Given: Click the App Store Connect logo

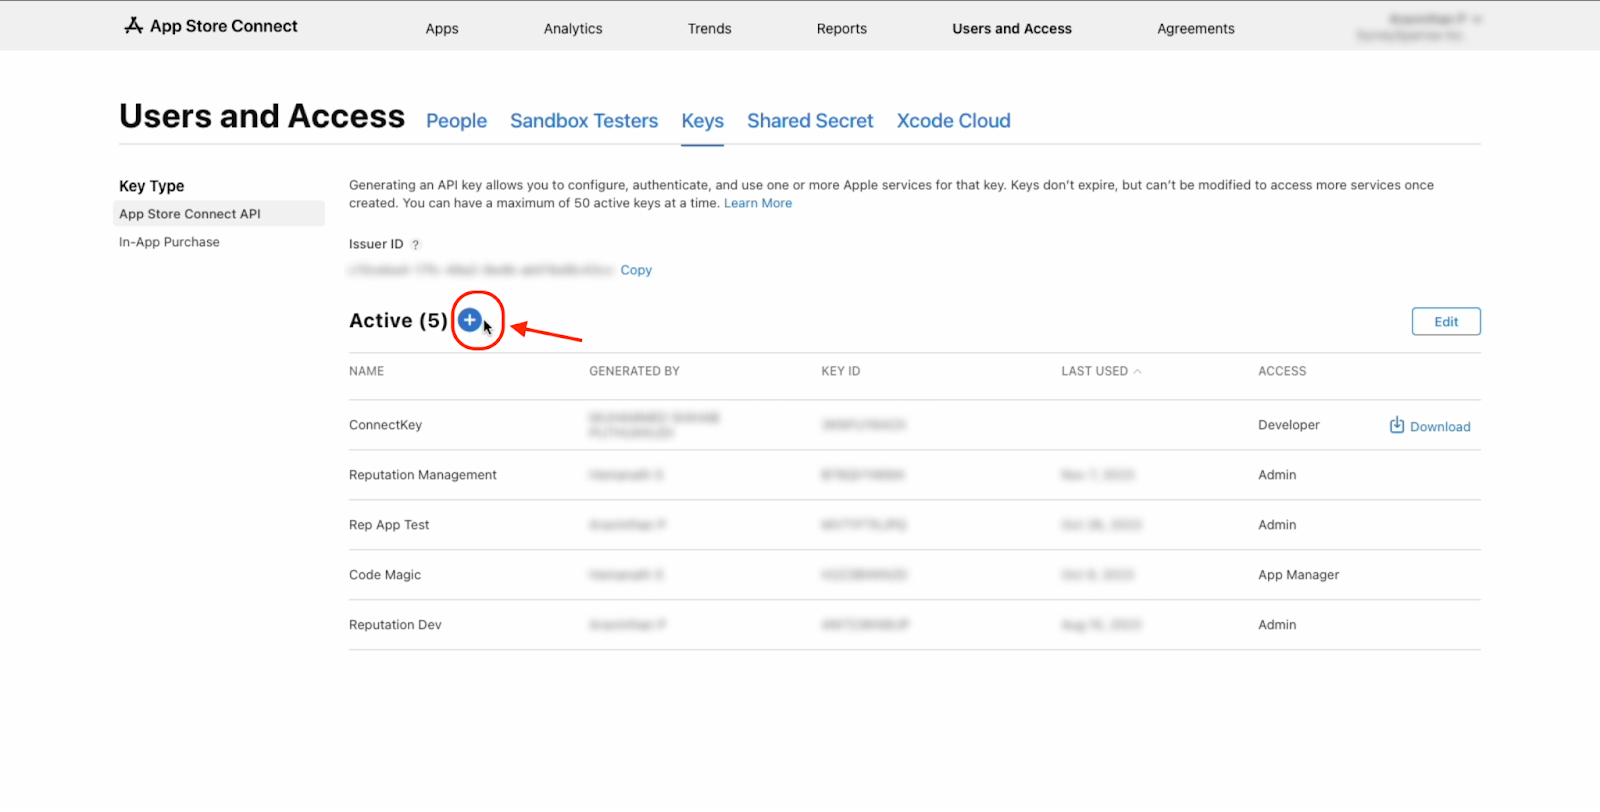Looking at the screenshot, I should pos(211,26).
